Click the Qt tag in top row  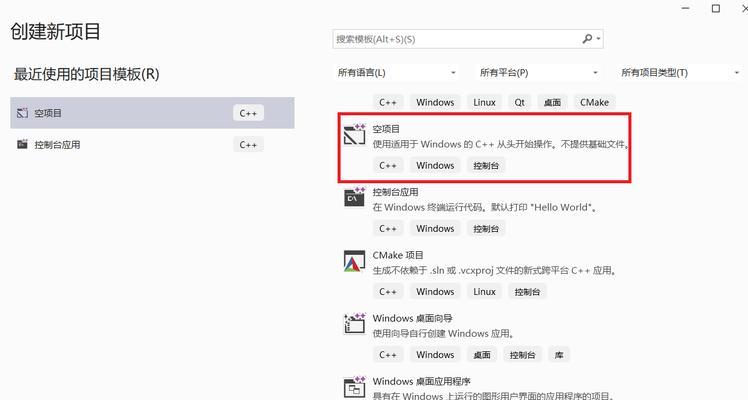(x=519, y=102)
